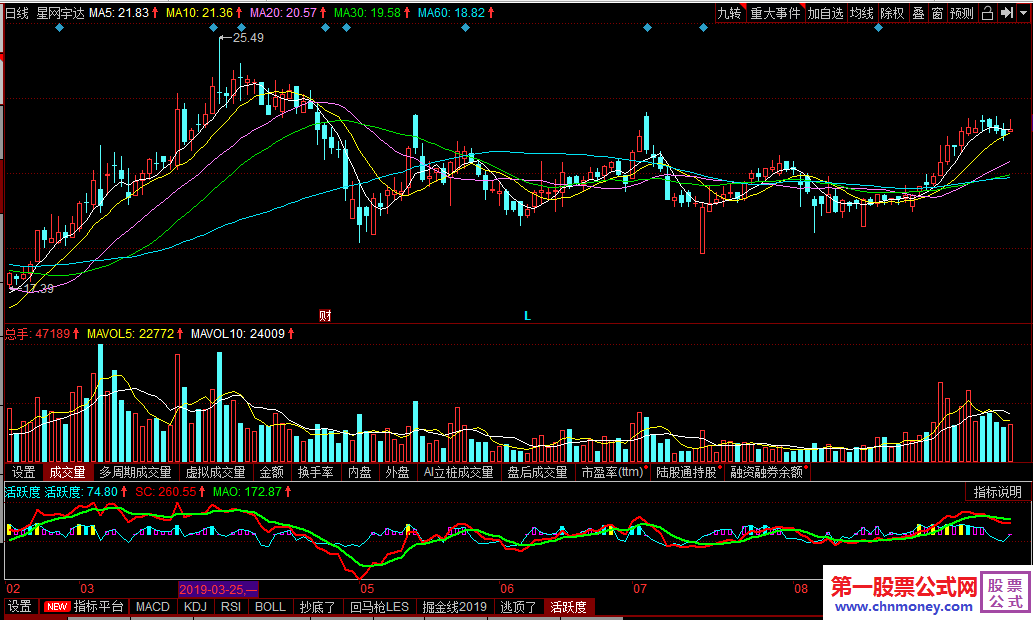Select the 换手率 turnover tab
The width and height of the screenshot is (1033, 620).
pyautogui.click(x=316, y=472)
